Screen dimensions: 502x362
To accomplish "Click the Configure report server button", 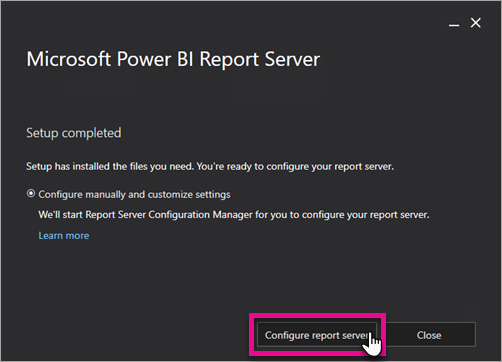I will [x=317, y=335].
